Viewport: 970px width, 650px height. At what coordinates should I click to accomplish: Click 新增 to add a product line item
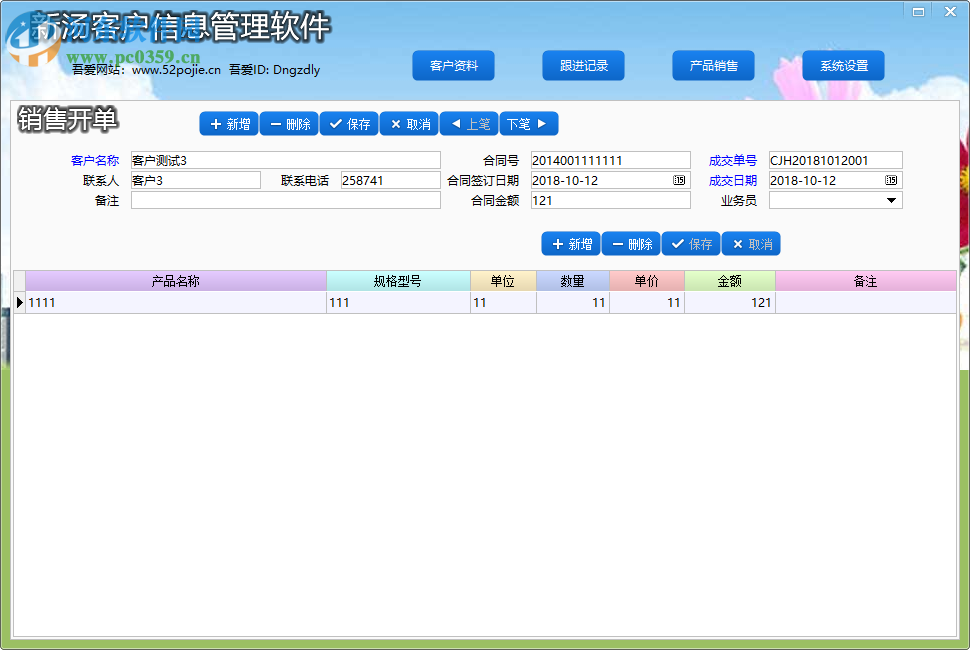[570, 243]
